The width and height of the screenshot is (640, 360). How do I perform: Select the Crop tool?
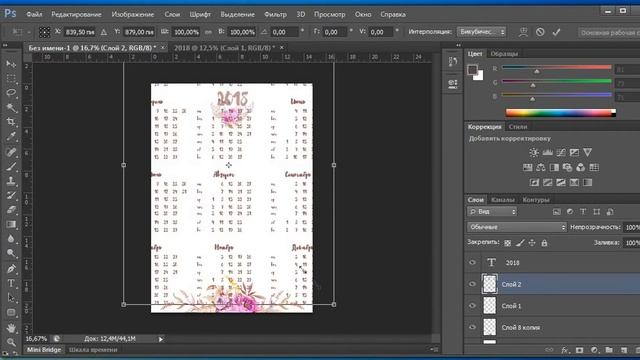click(x=11, y=122)
